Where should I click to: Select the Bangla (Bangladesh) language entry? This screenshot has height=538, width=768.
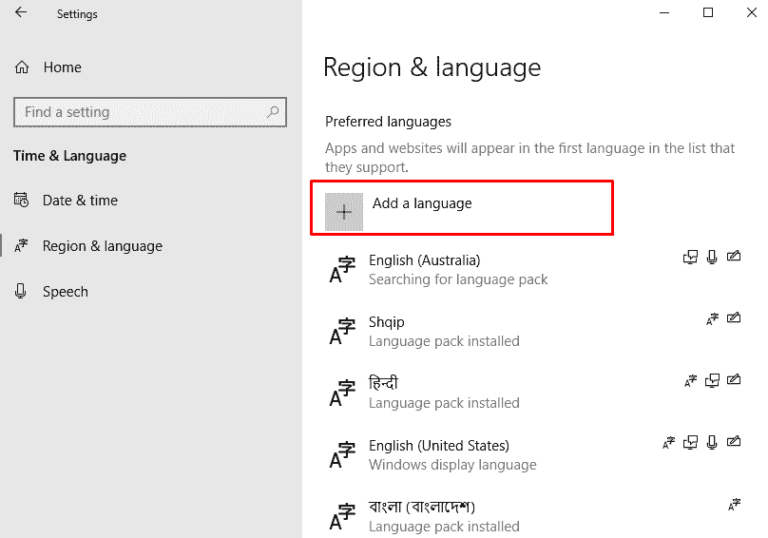(421, 507)
